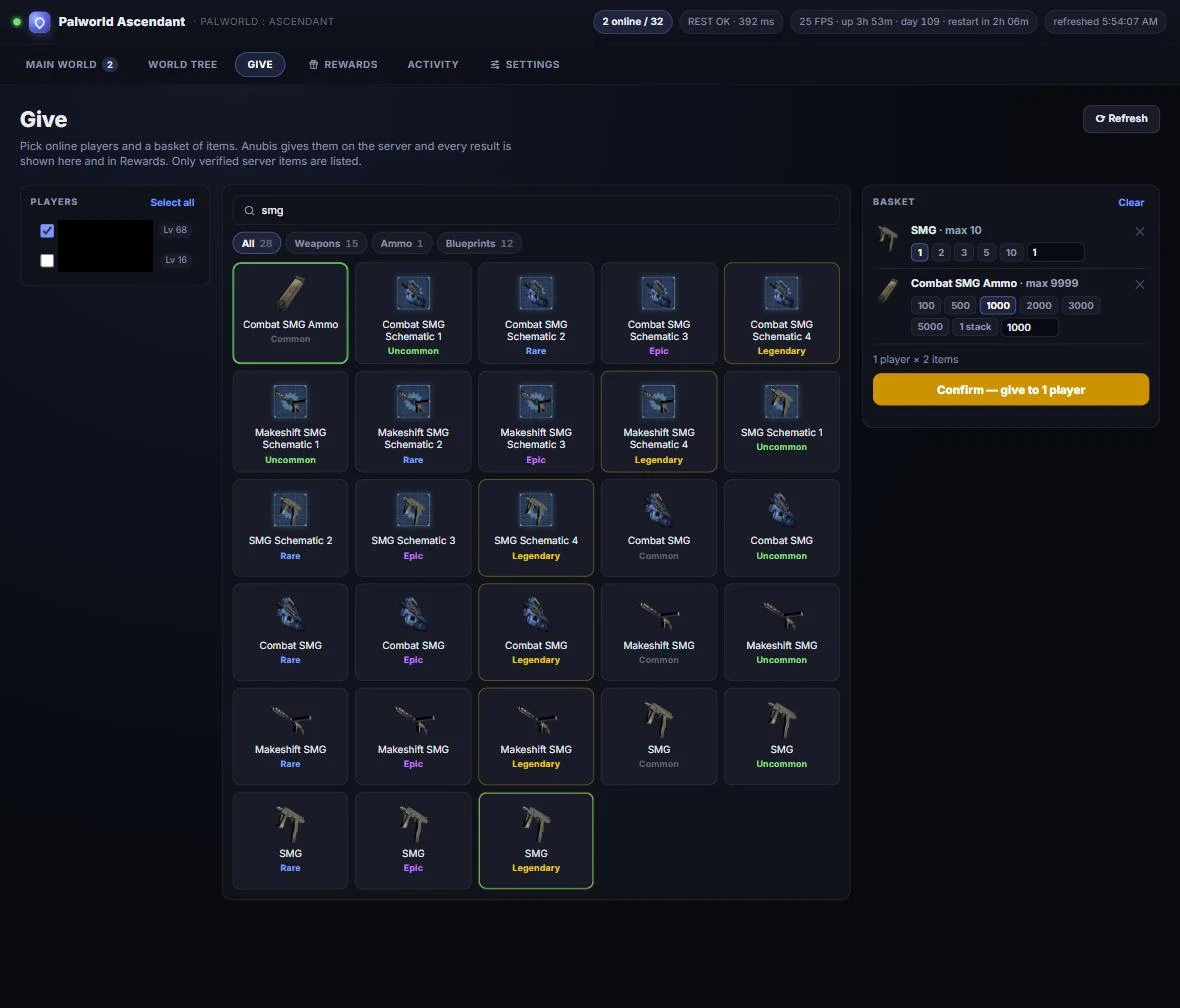The image size is (1180, 1008).
Task: Select the Combat SMG Ammo item card
Action: (290, 313)
